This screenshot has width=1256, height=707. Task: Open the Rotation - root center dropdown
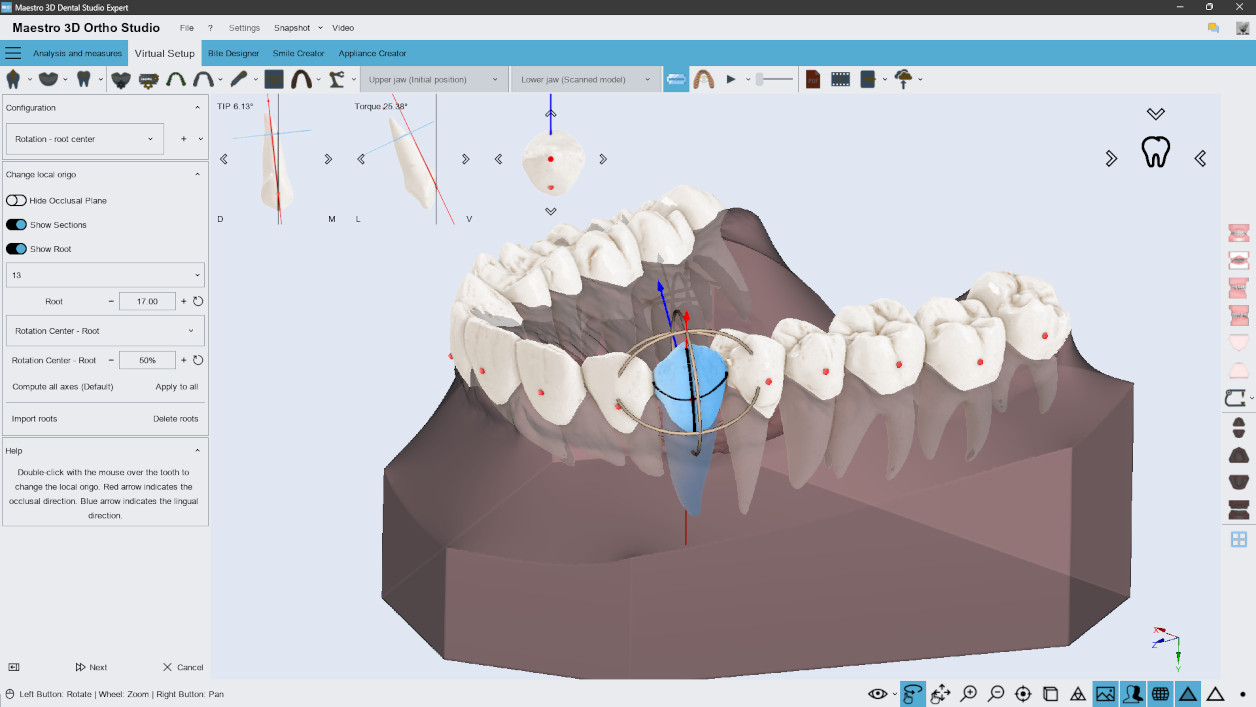tap(84, 139)
